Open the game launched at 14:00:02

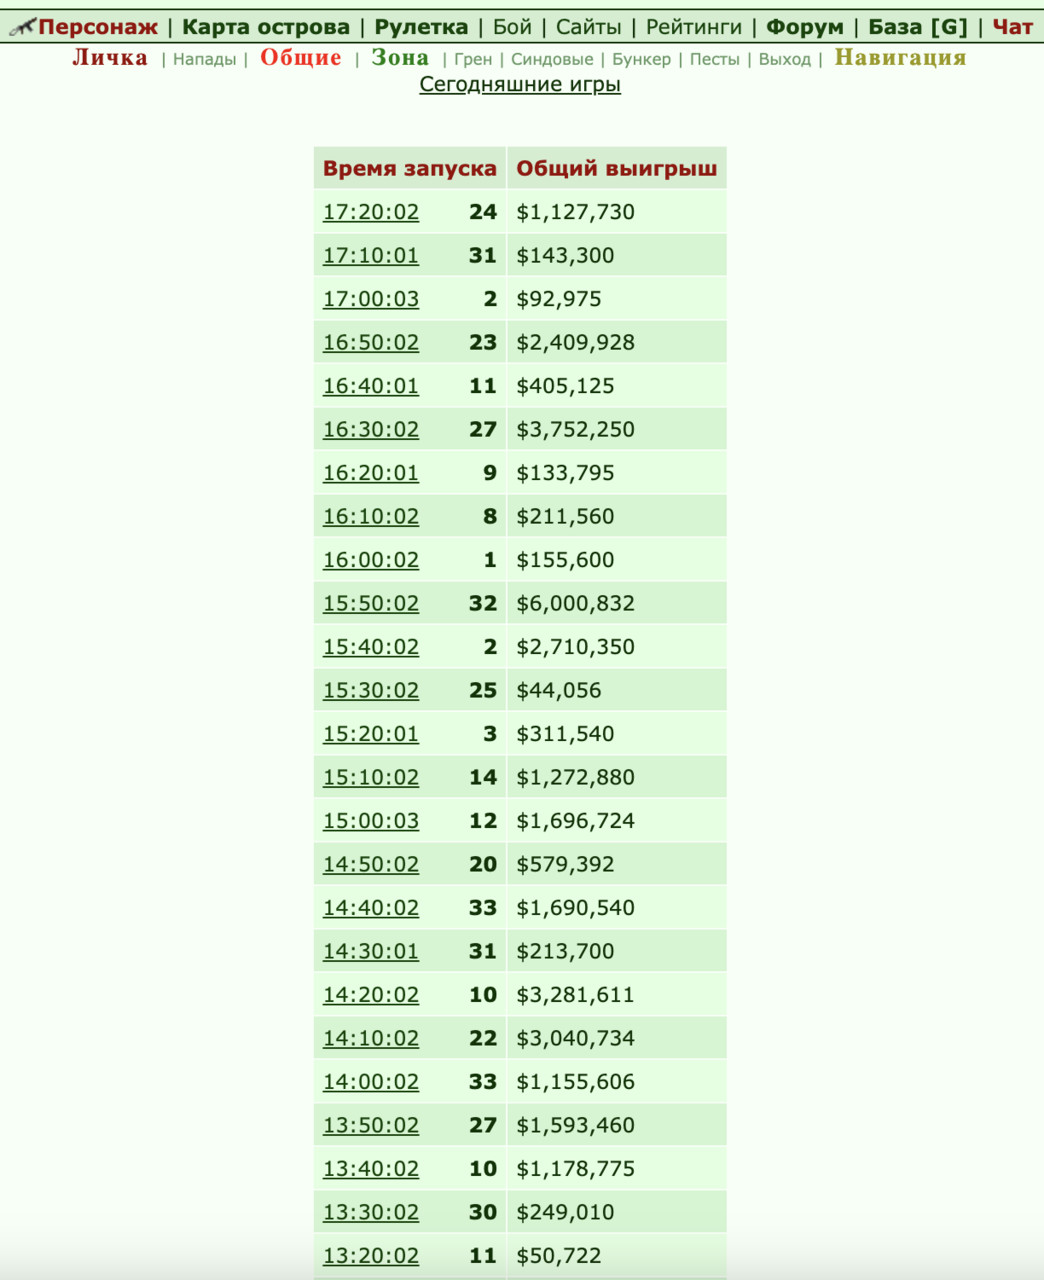coord(371,1082)
